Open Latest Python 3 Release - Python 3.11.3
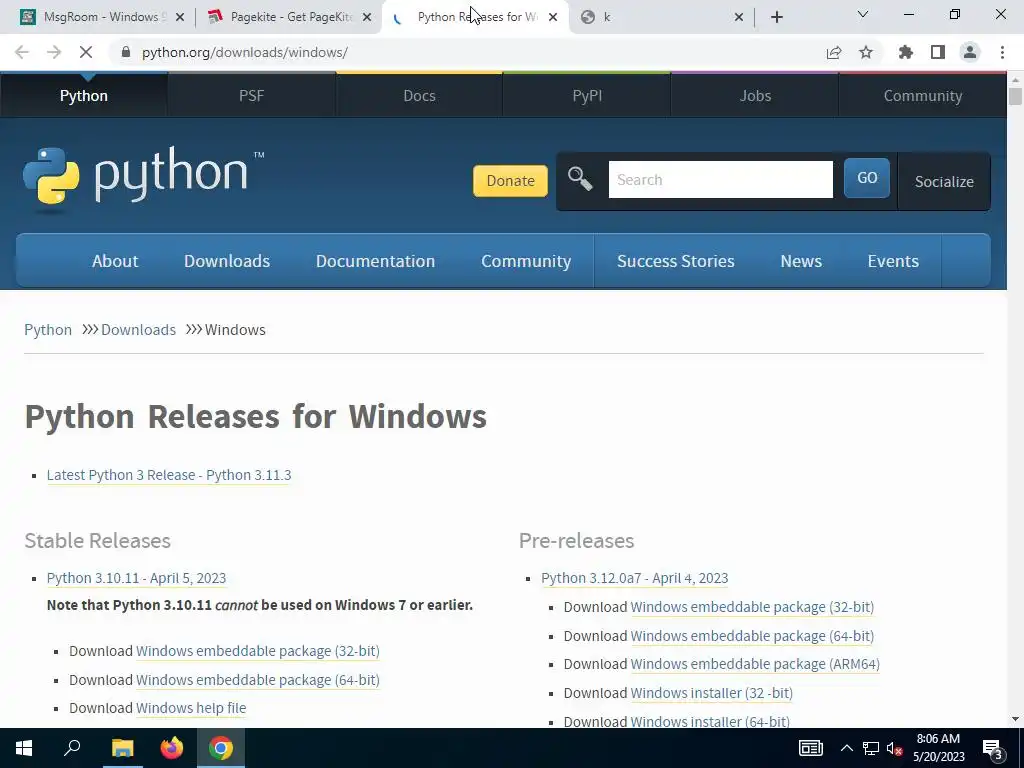Image resolution: width=1024 pixels, height=768 pixels. pos(169,475)
